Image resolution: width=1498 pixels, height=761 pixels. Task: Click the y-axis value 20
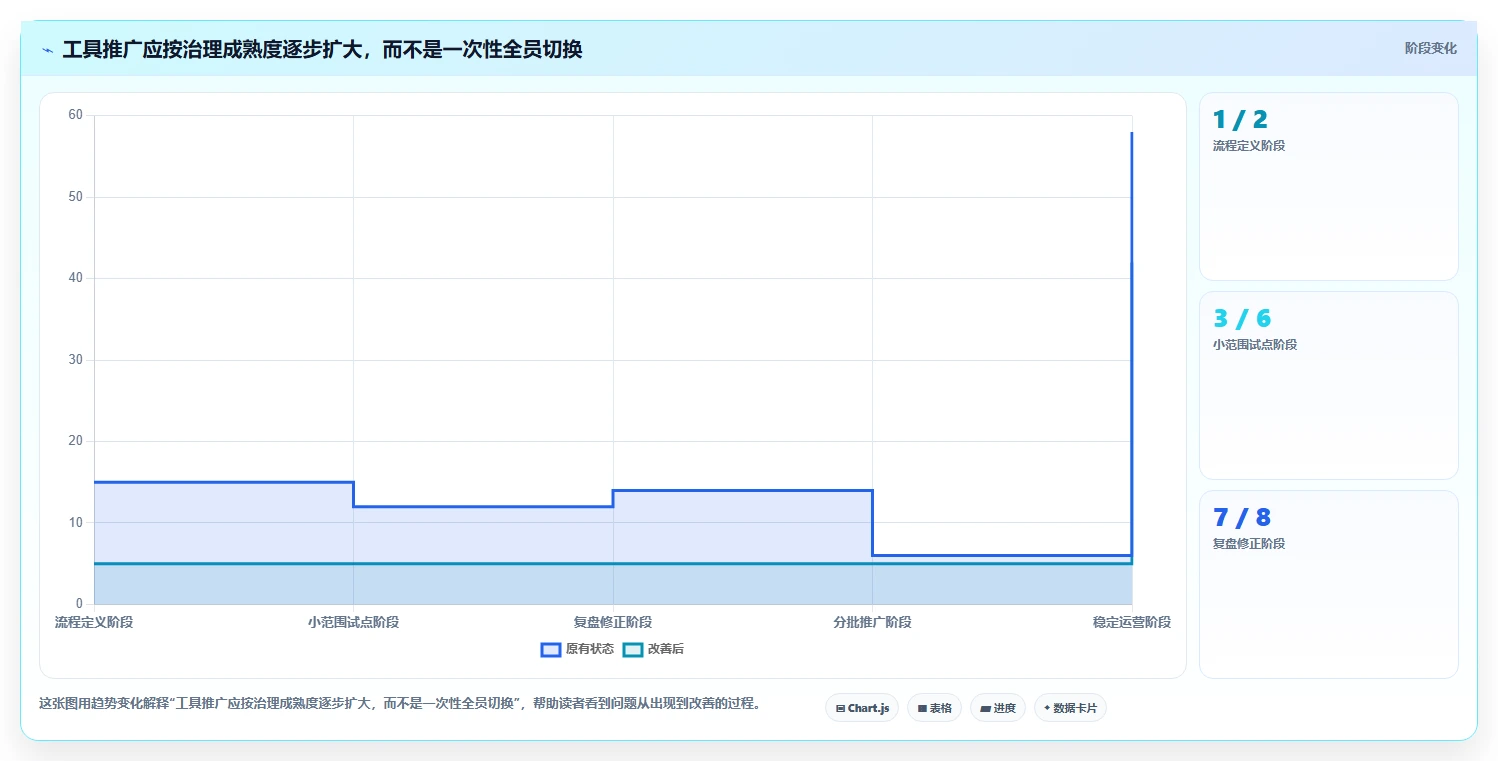[x=75, y=441]
